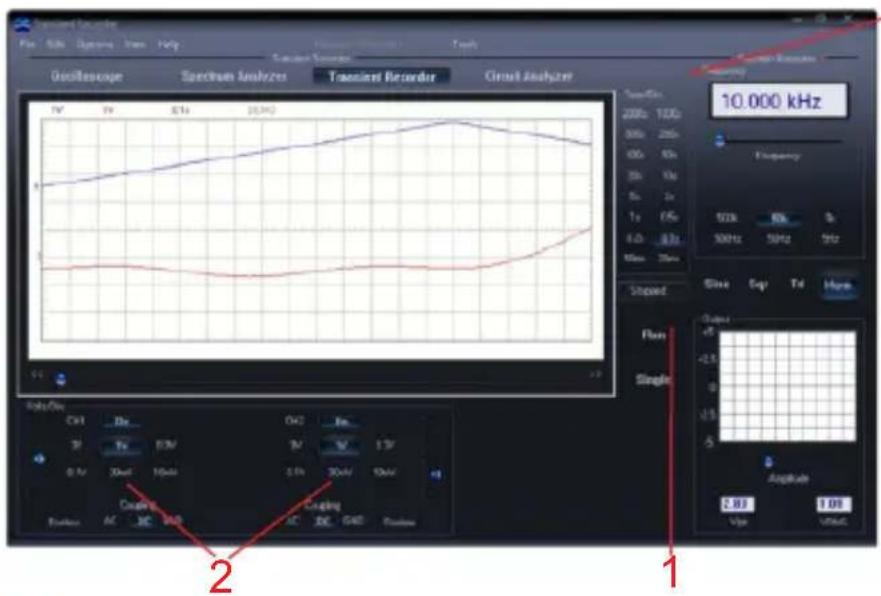881x596 pixels.
Task: Click the highlighted More waveforms button
Action: pos(837,285)
